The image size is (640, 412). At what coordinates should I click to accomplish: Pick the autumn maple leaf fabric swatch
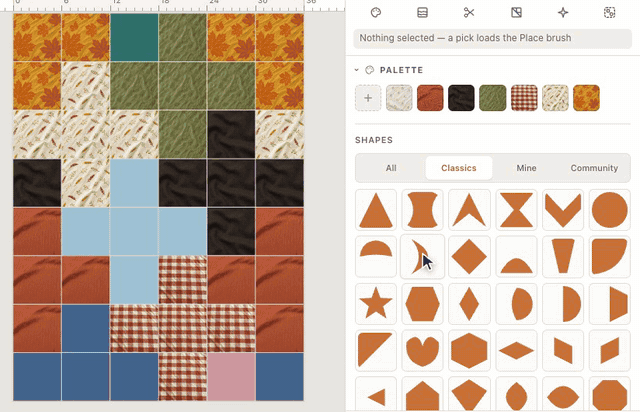pyautogui.click(x=587, y=98)
